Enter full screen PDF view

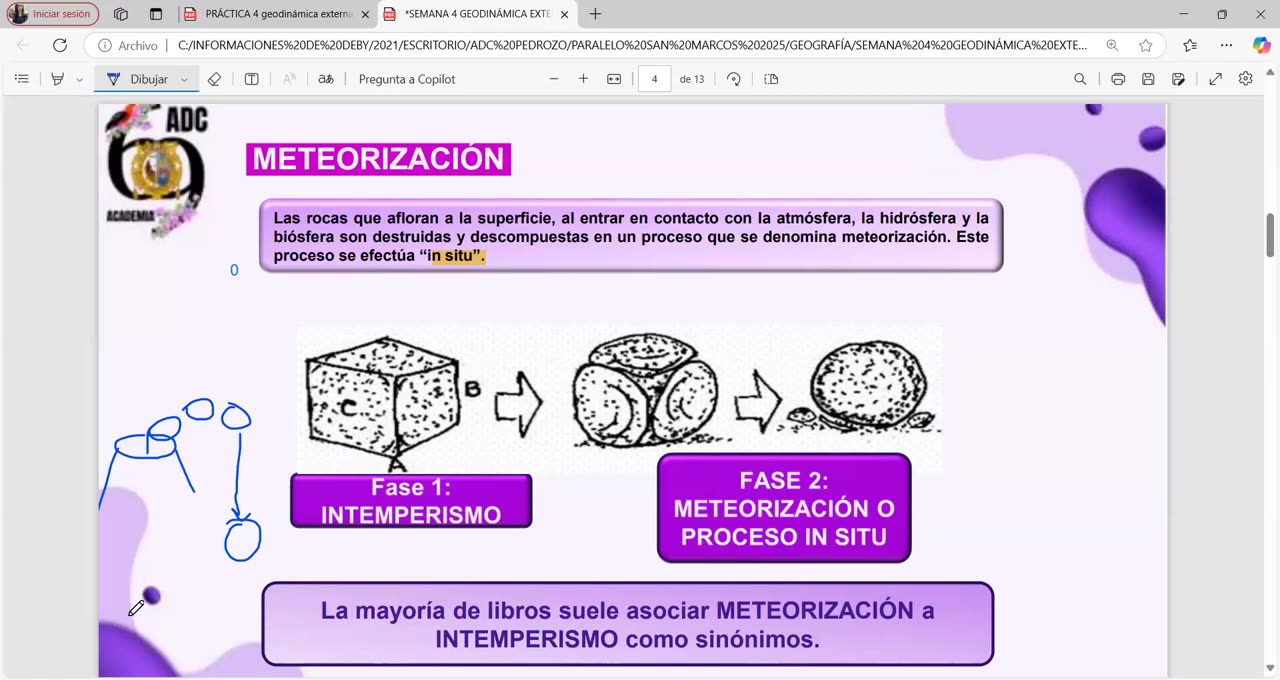click(x=1216, y=79)
